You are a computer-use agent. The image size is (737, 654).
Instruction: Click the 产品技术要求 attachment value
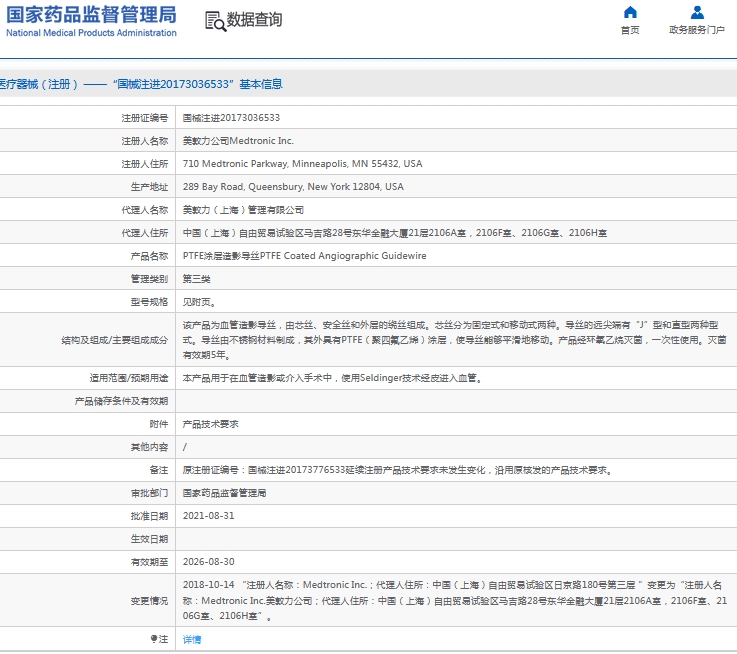click(x=211, y=424)
